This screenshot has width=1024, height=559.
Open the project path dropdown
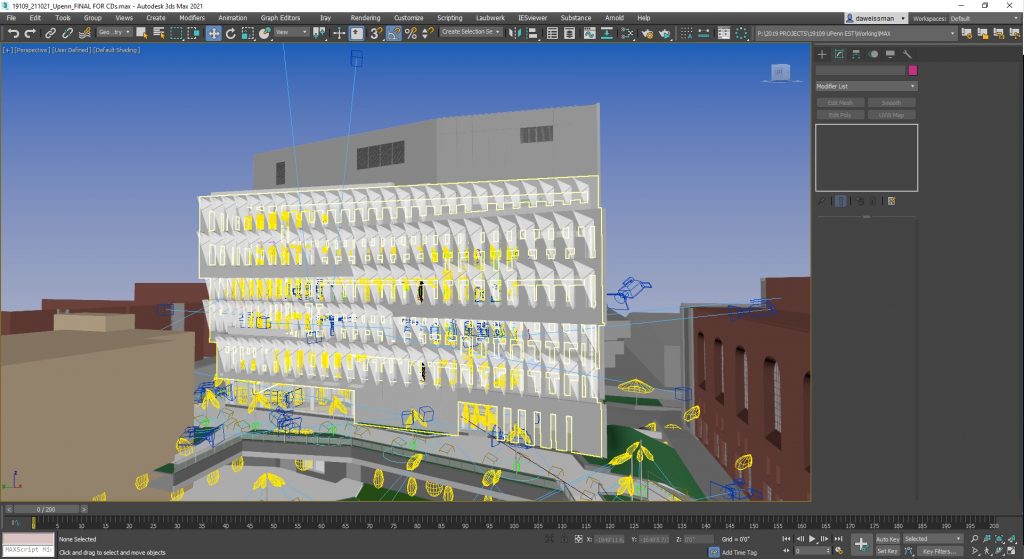click(x=856, y=33)
